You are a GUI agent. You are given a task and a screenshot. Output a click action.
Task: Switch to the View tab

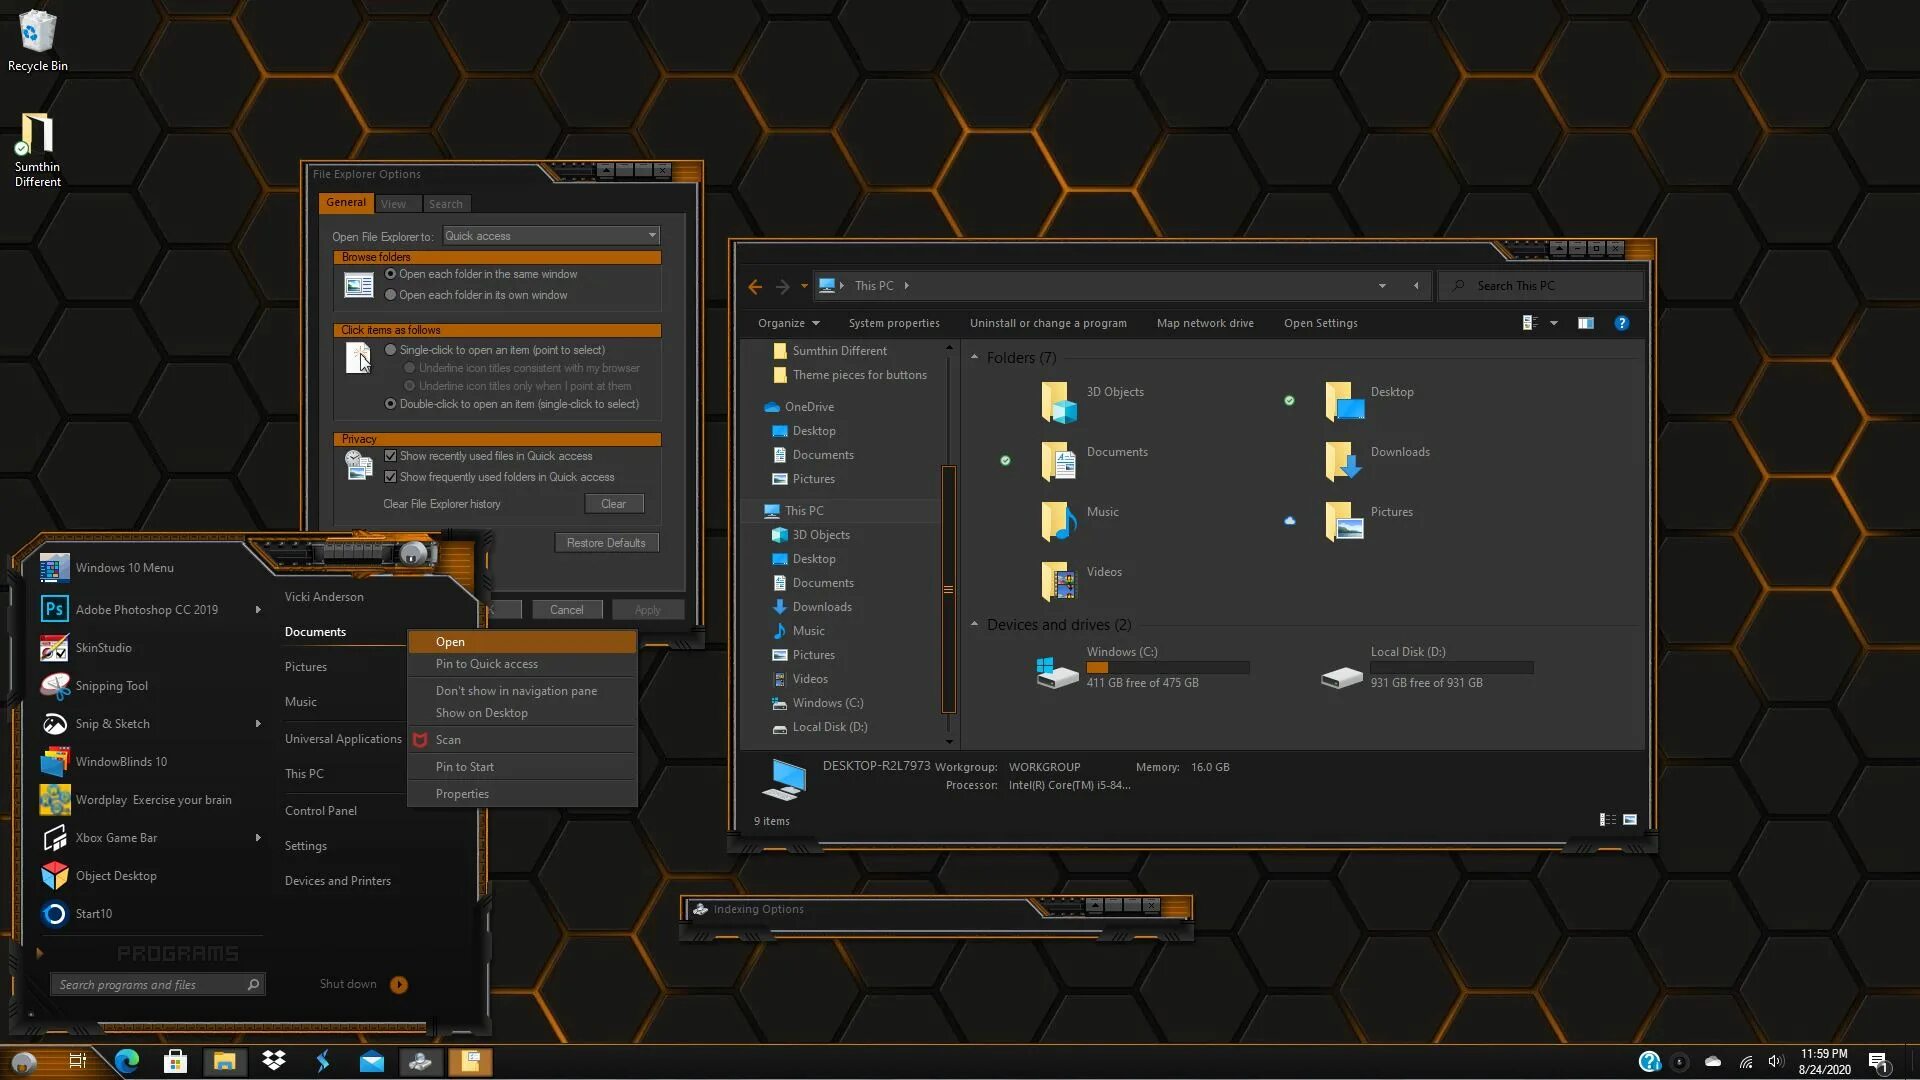(393, 204)
